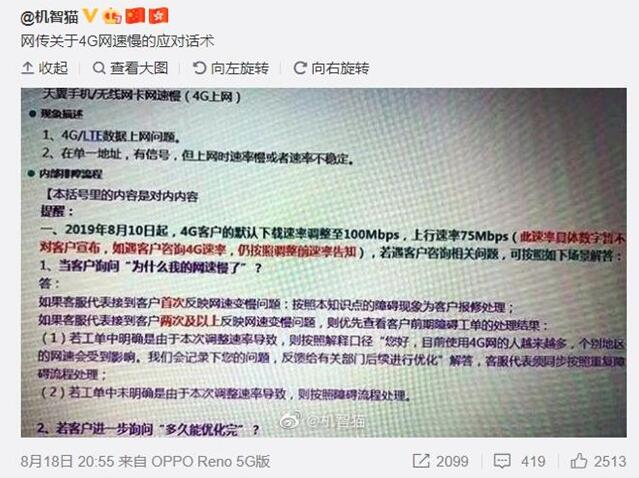
Task: Click the Hong Kong flag icon
Action: coord(159,16)
